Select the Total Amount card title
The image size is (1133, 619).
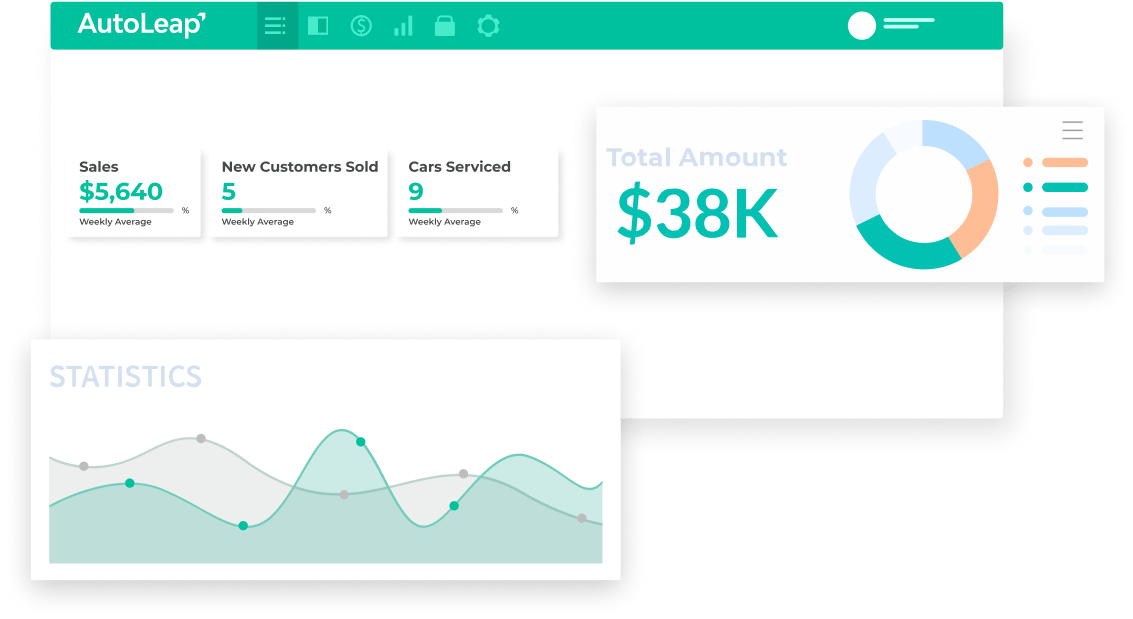(697, 157)
